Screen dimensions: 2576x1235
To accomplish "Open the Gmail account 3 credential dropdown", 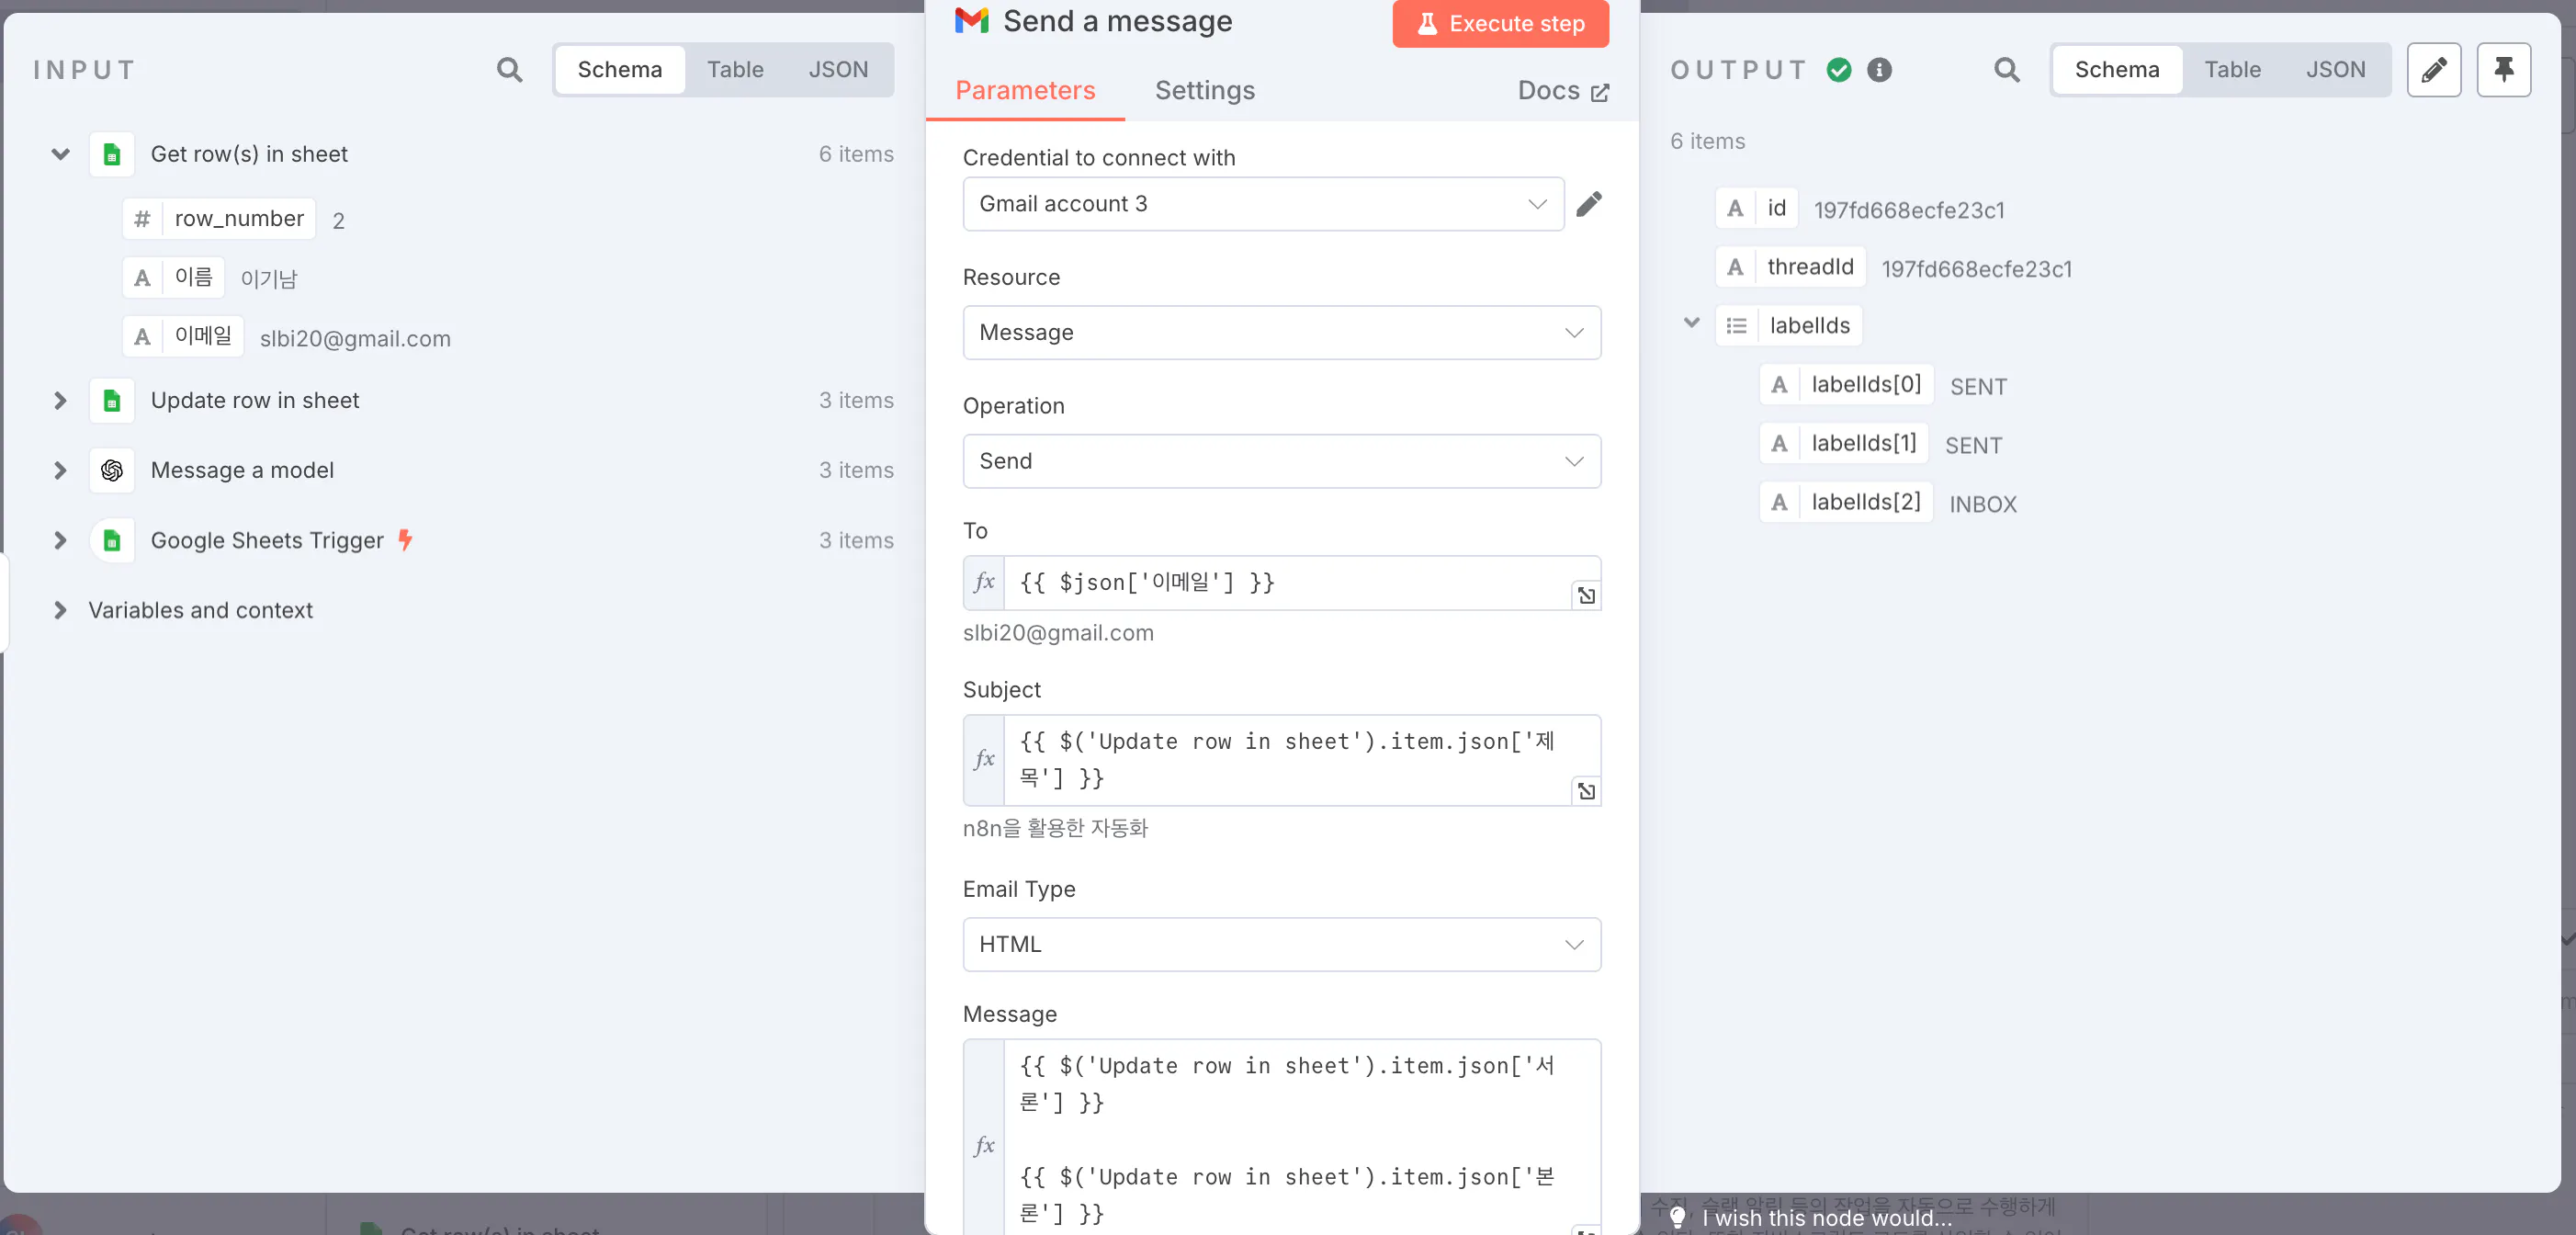I will [1262, 204].
